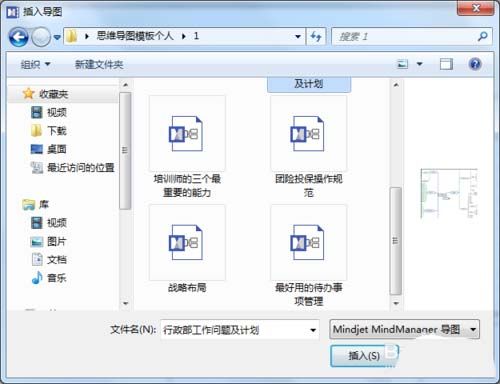Select the 战略布局 map file icon
This screenshot has width=500, height=384.
pos(187,242)
